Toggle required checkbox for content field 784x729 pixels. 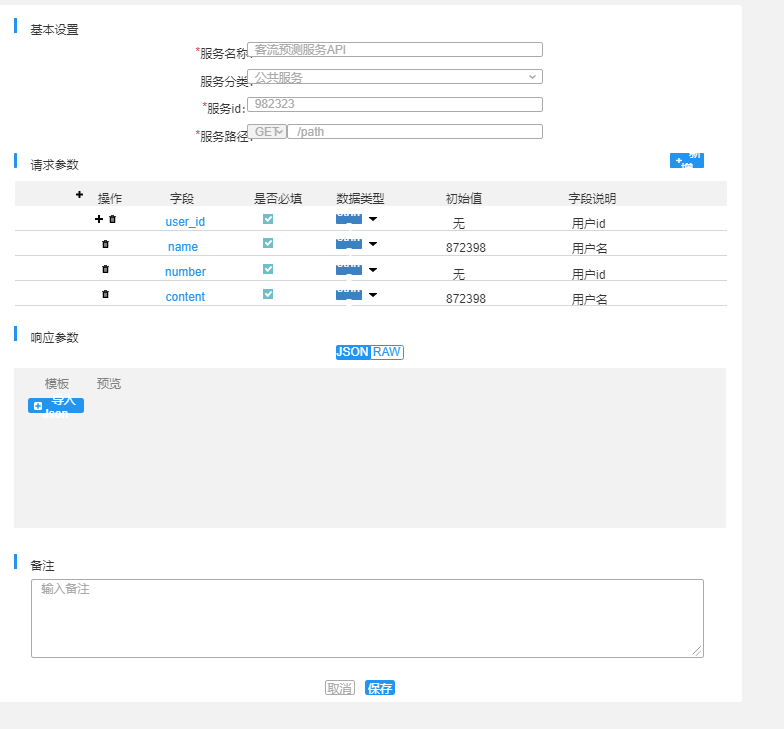click(x=268, y=294)
